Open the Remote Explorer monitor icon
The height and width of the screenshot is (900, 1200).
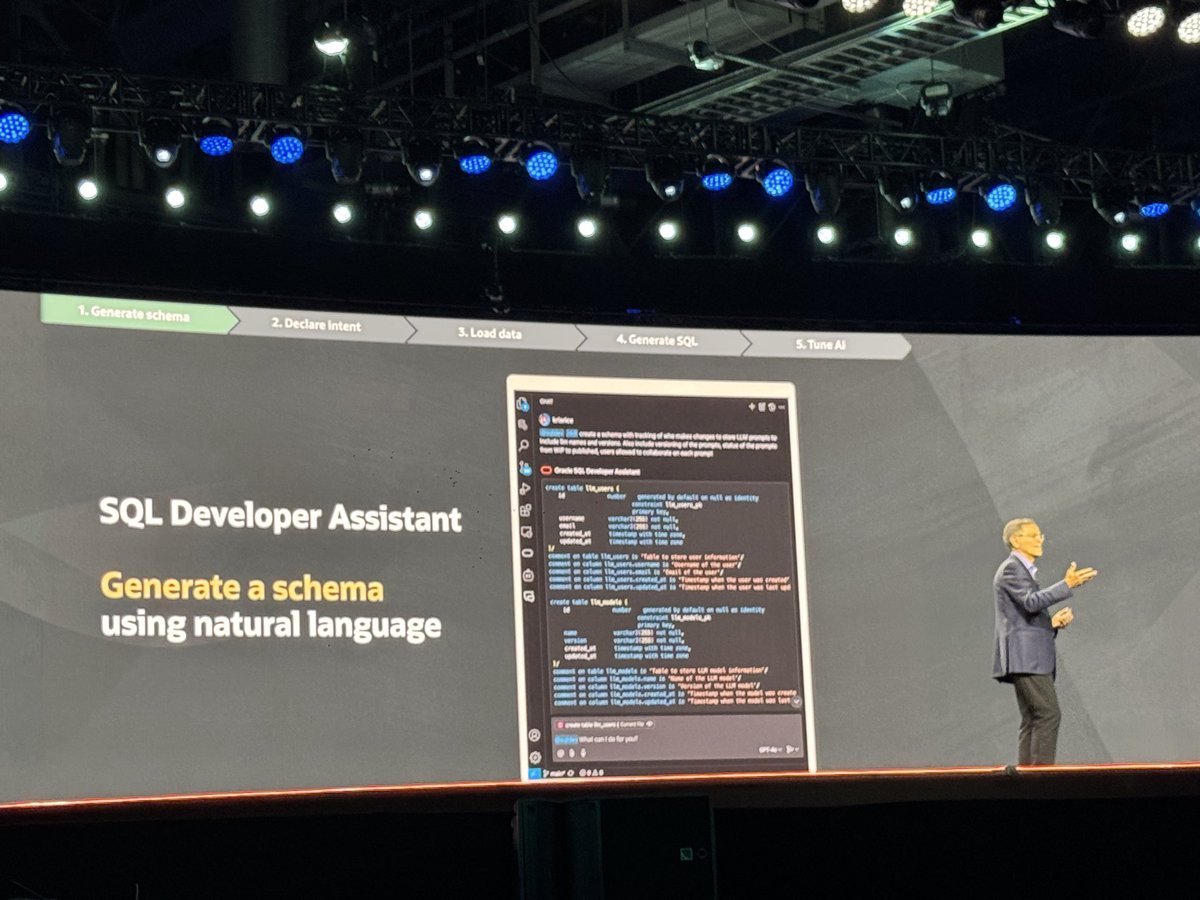(526, 531)
